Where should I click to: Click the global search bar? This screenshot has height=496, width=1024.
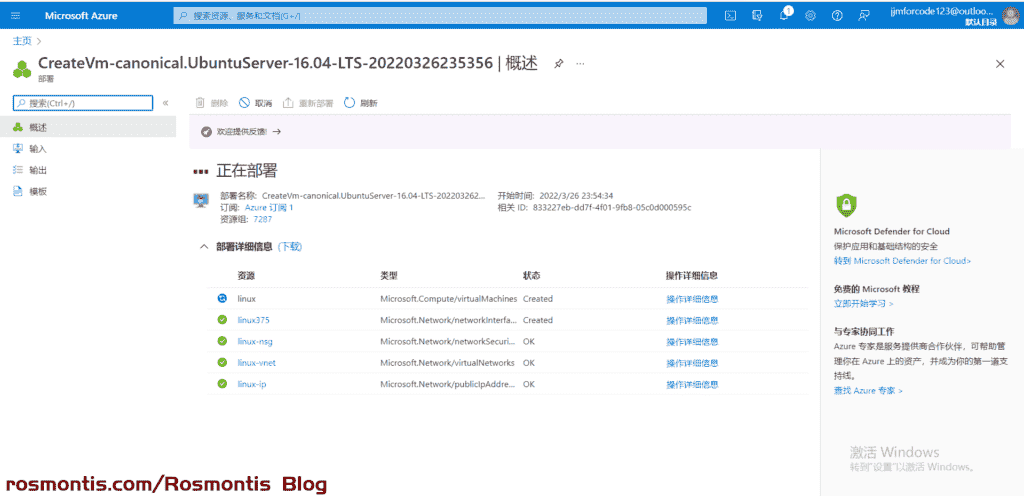tap(440, 16)
